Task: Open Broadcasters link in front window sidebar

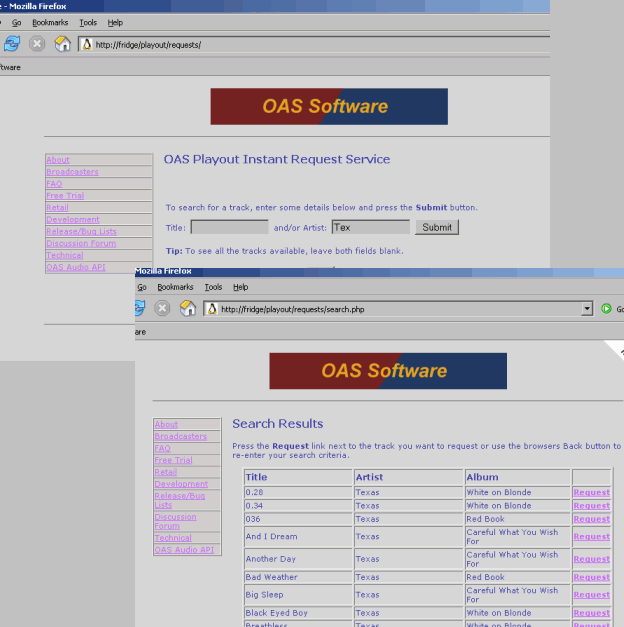Action: tap(181, 436)
